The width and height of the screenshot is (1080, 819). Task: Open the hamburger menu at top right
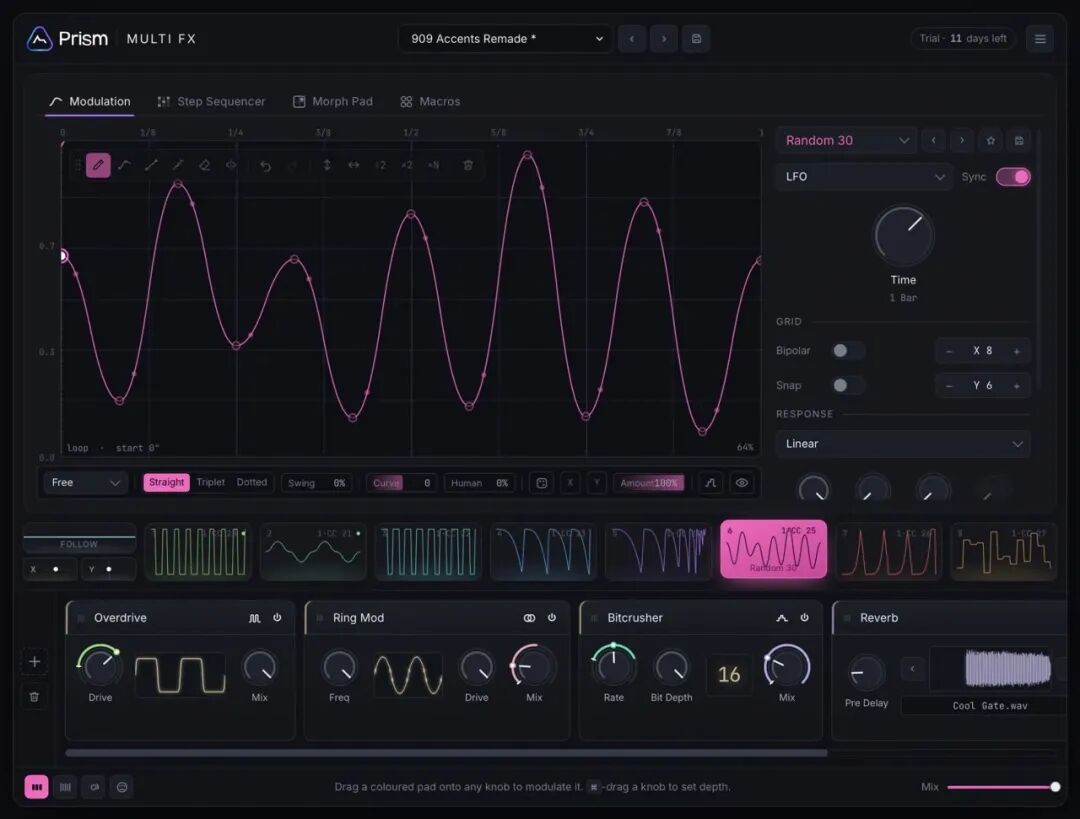point(1040,39)
